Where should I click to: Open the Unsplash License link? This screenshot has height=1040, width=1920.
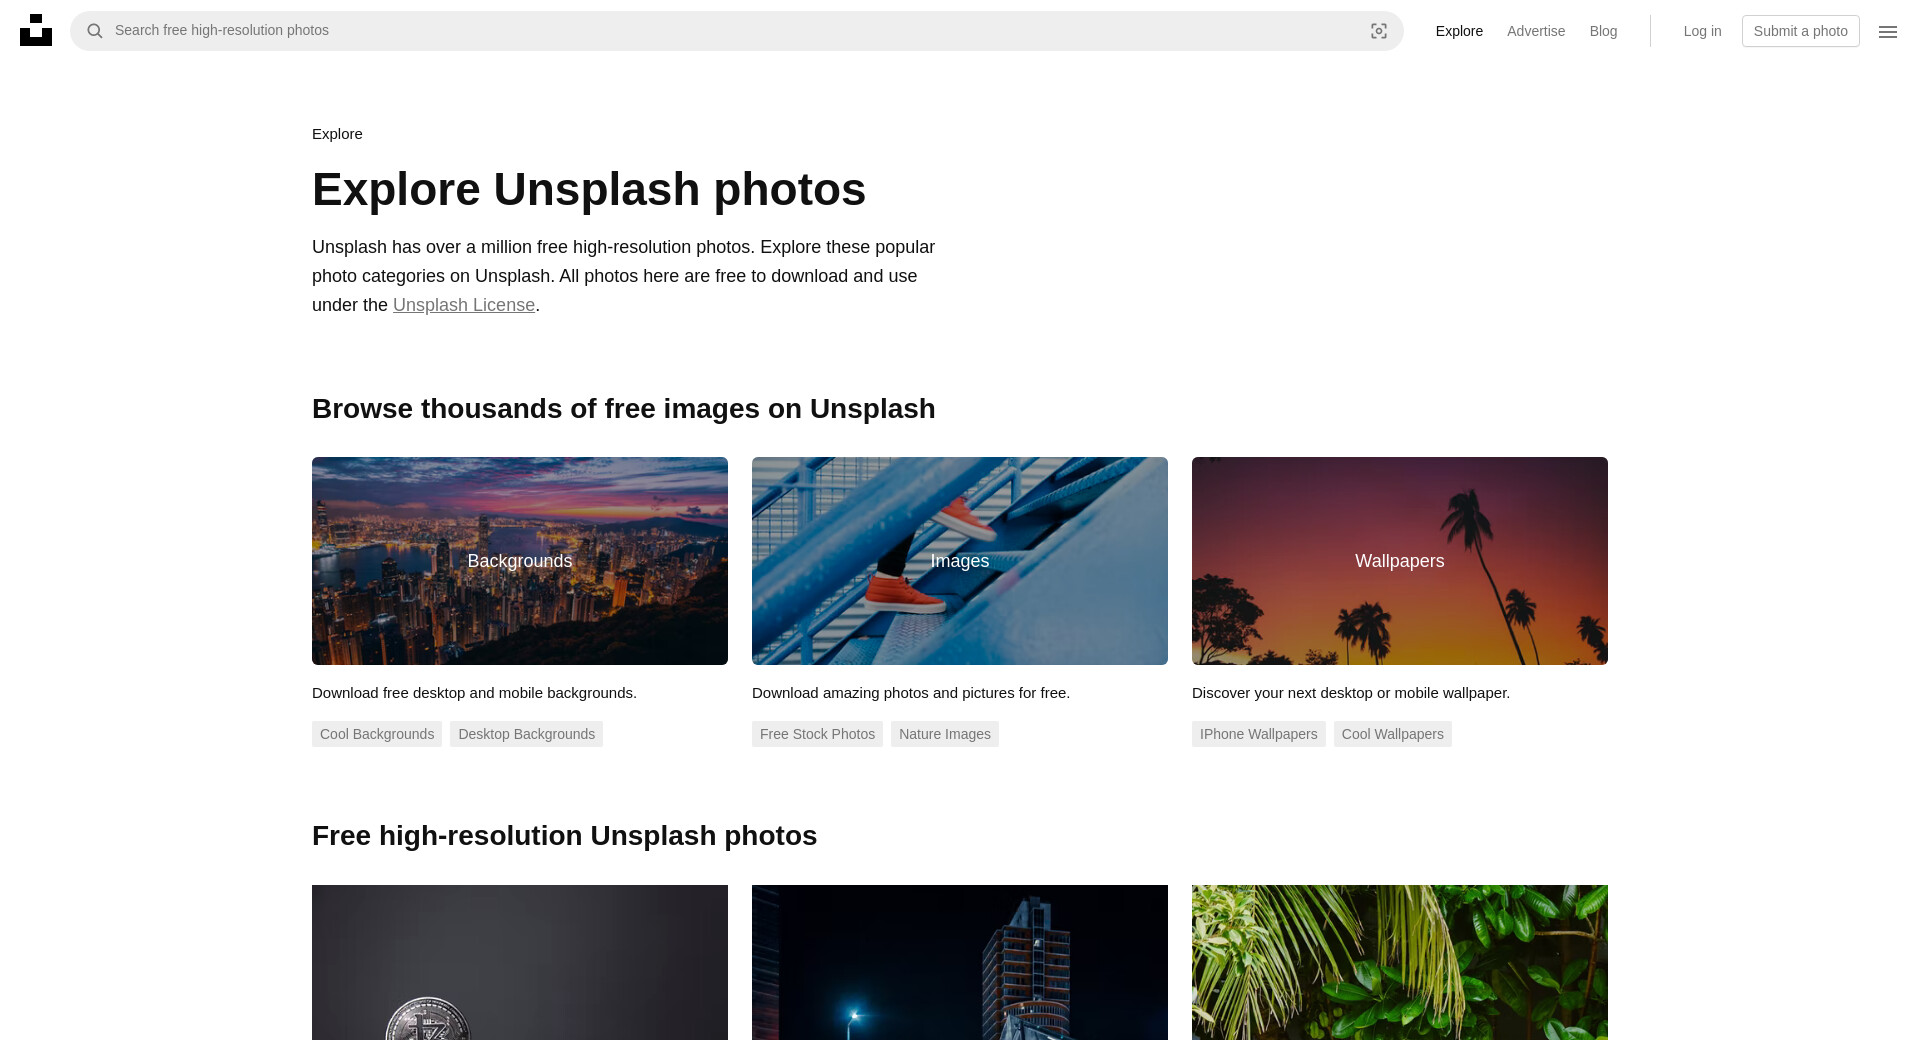(464, 305)
